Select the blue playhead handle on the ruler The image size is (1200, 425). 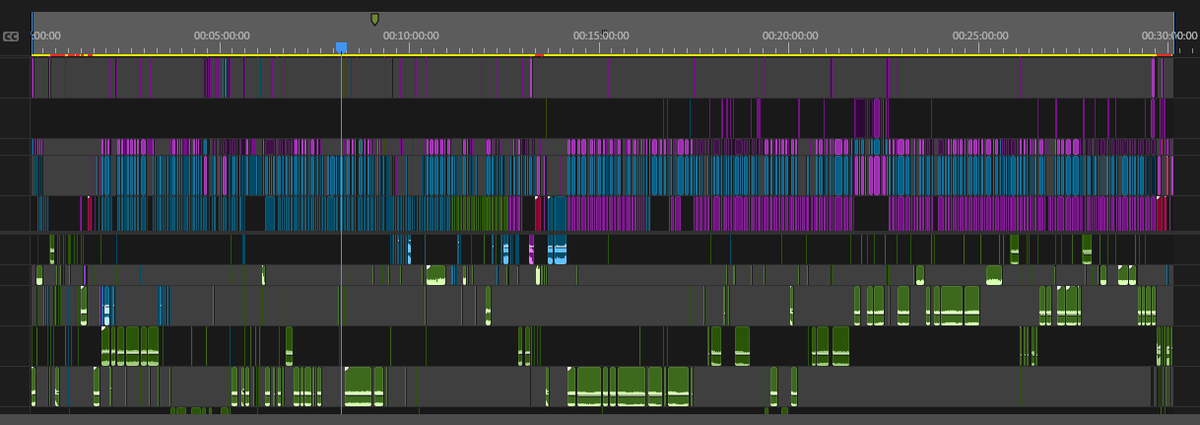click(342, 47)
